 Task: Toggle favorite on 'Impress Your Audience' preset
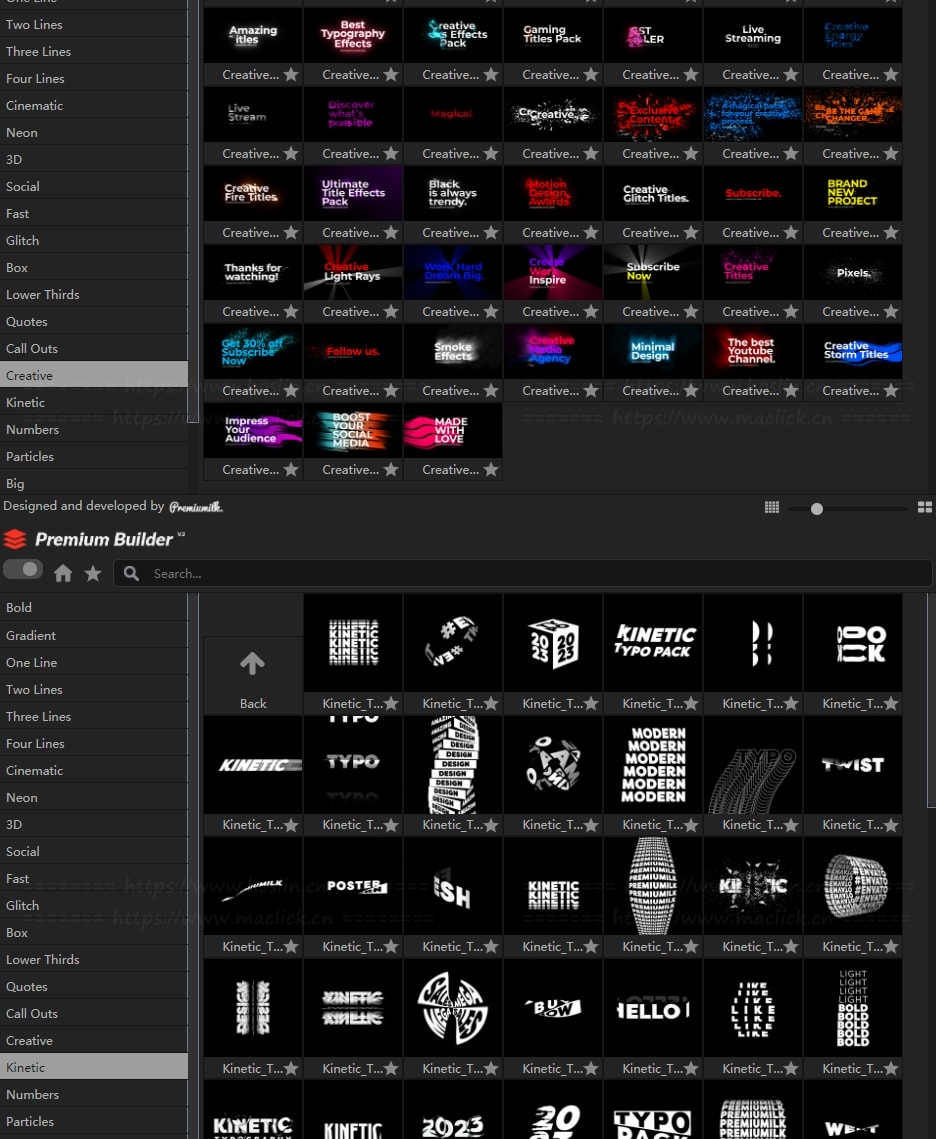(291, 470)
